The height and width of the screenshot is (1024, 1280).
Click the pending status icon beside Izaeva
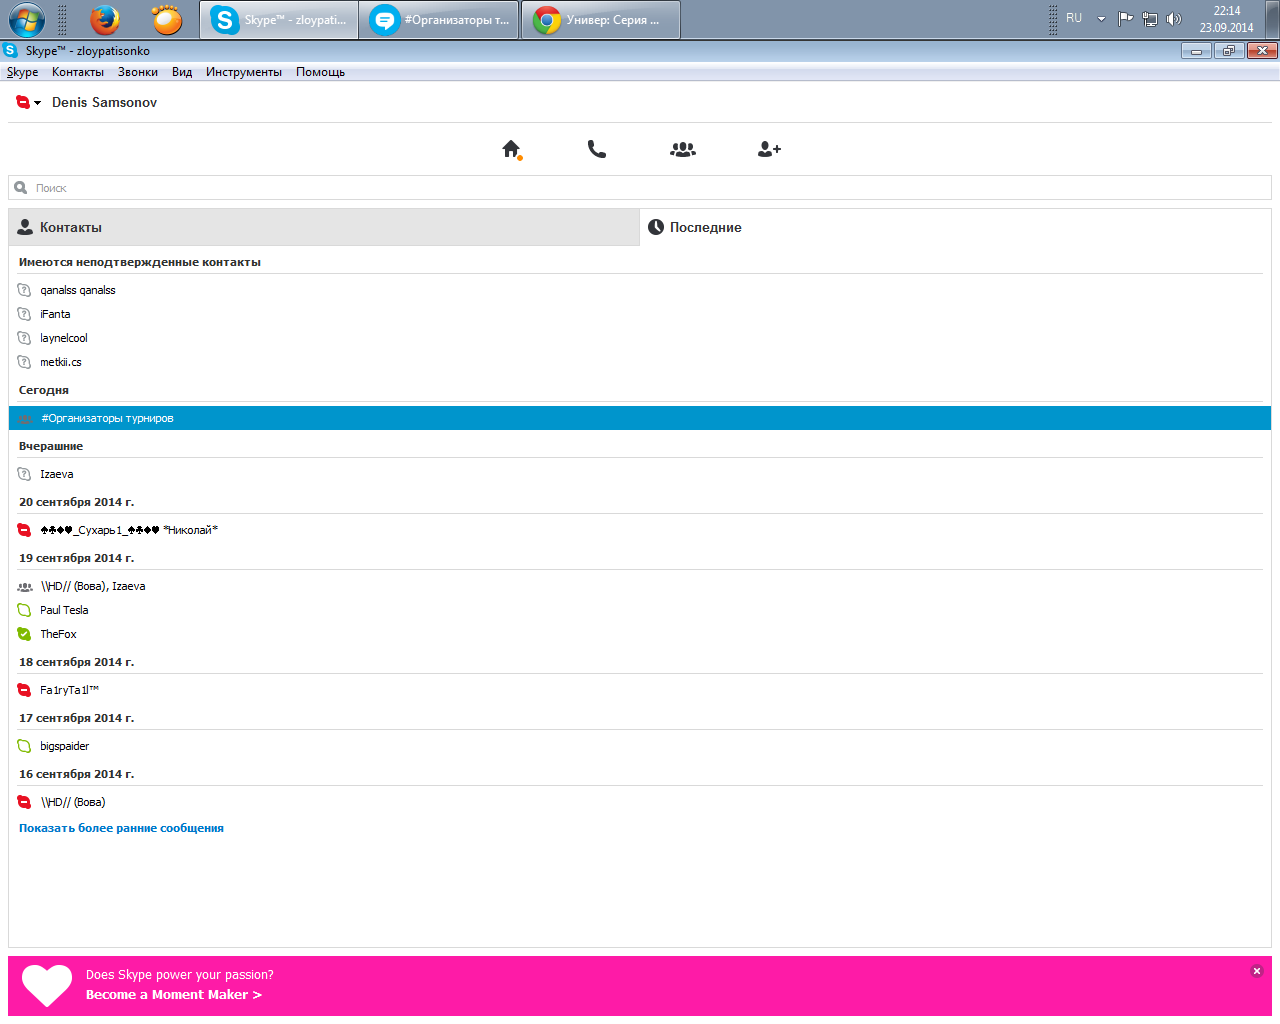[24, 474]
